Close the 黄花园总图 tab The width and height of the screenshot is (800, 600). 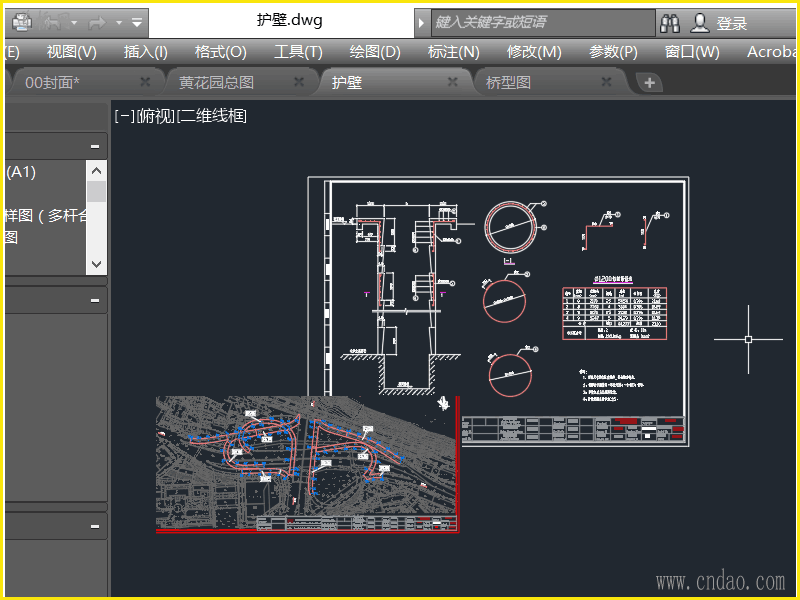coord(299,82)
